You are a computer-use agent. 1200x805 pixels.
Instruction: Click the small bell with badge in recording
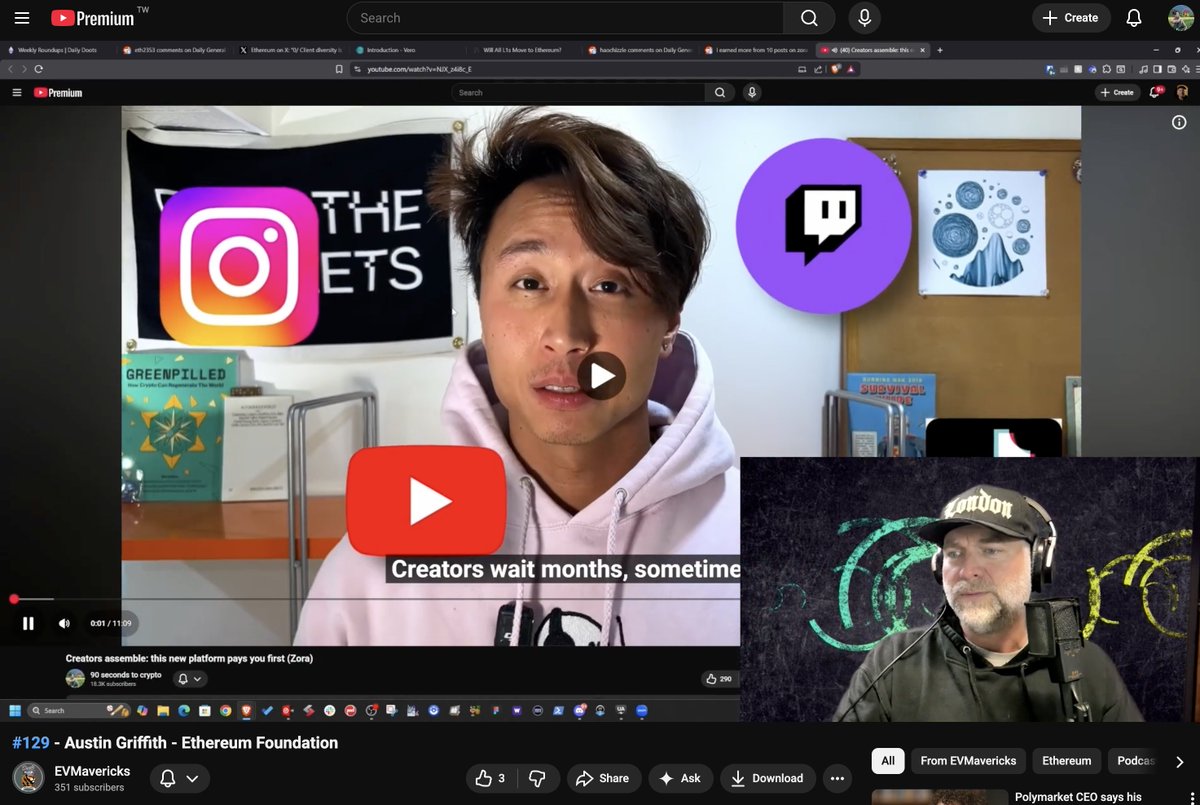[1156, 91]
